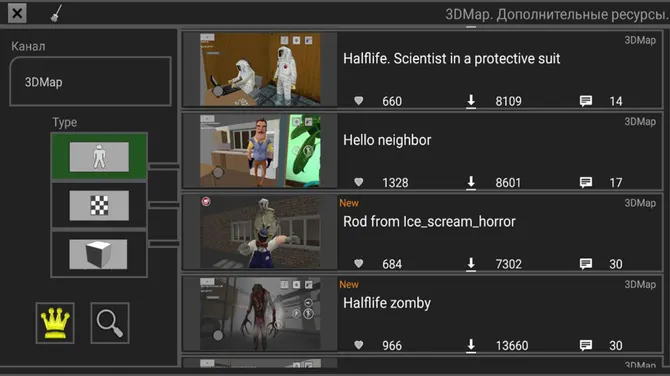670x376 pixels.
Task: Open comments for Hello neighbor
Action: (586, 182)
